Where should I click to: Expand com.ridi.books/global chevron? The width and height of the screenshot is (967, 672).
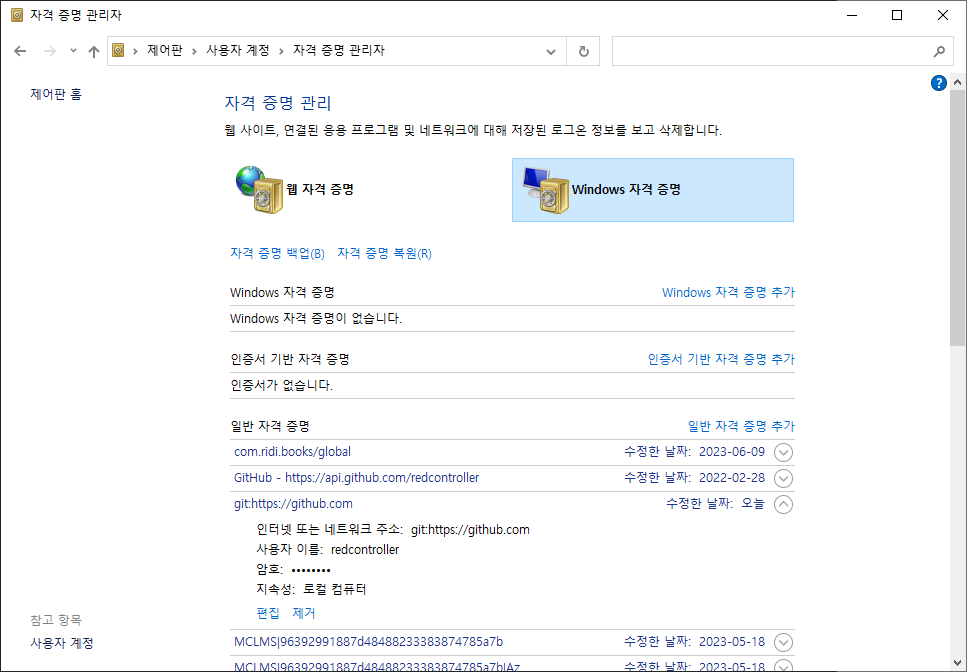click(783, 453)
